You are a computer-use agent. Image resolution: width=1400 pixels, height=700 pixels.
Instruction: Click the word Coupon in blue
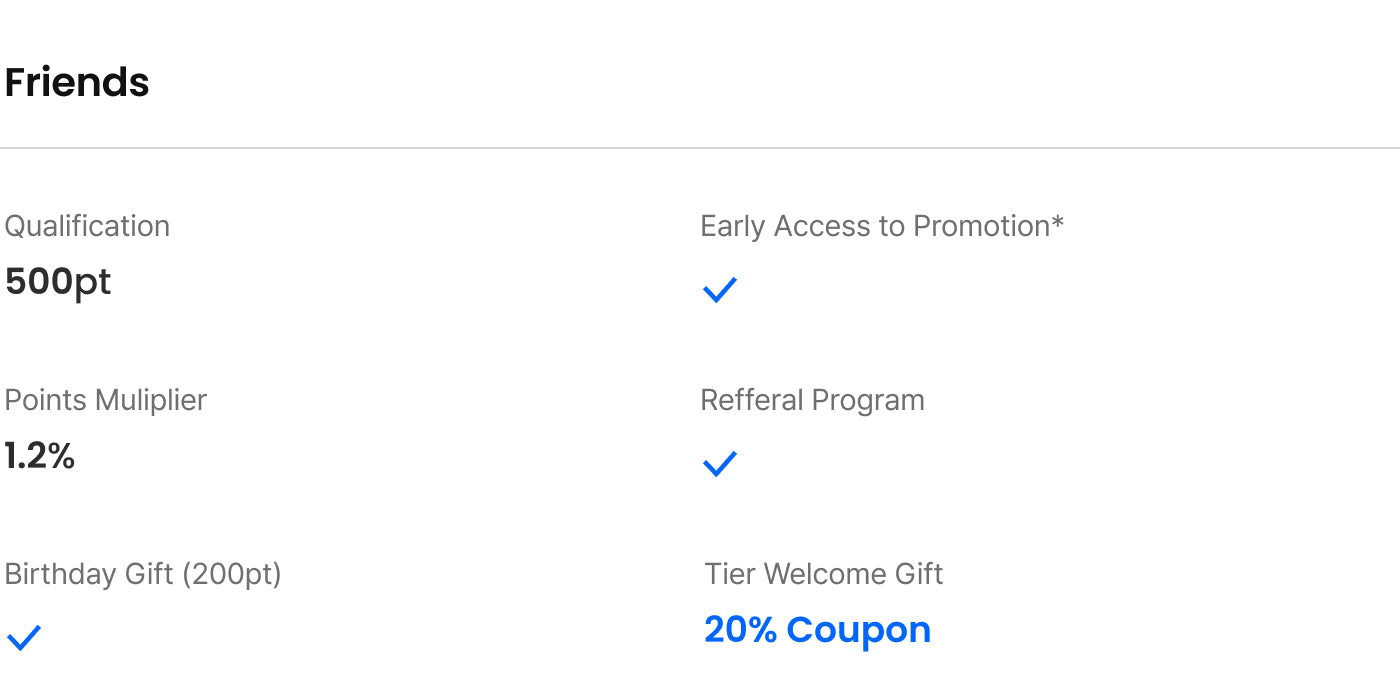pos(858,629)
